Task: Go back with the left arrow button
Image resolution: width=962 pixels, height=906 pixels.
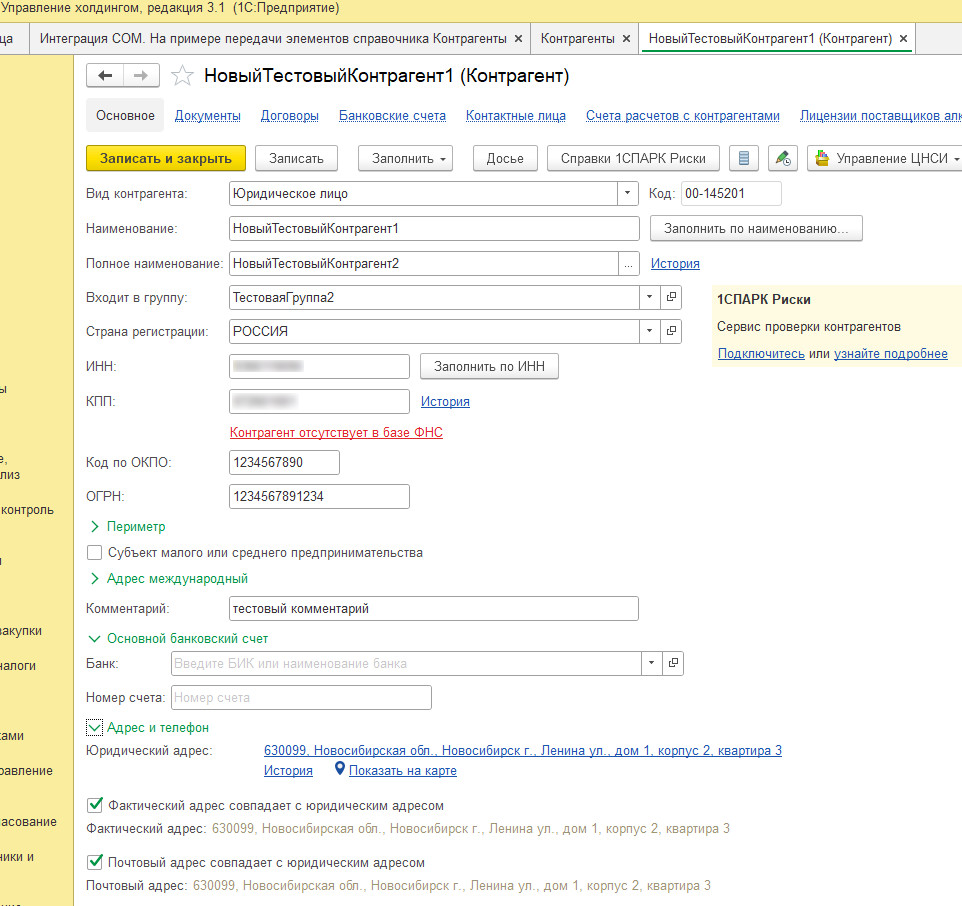Action: tap(105, 75)
